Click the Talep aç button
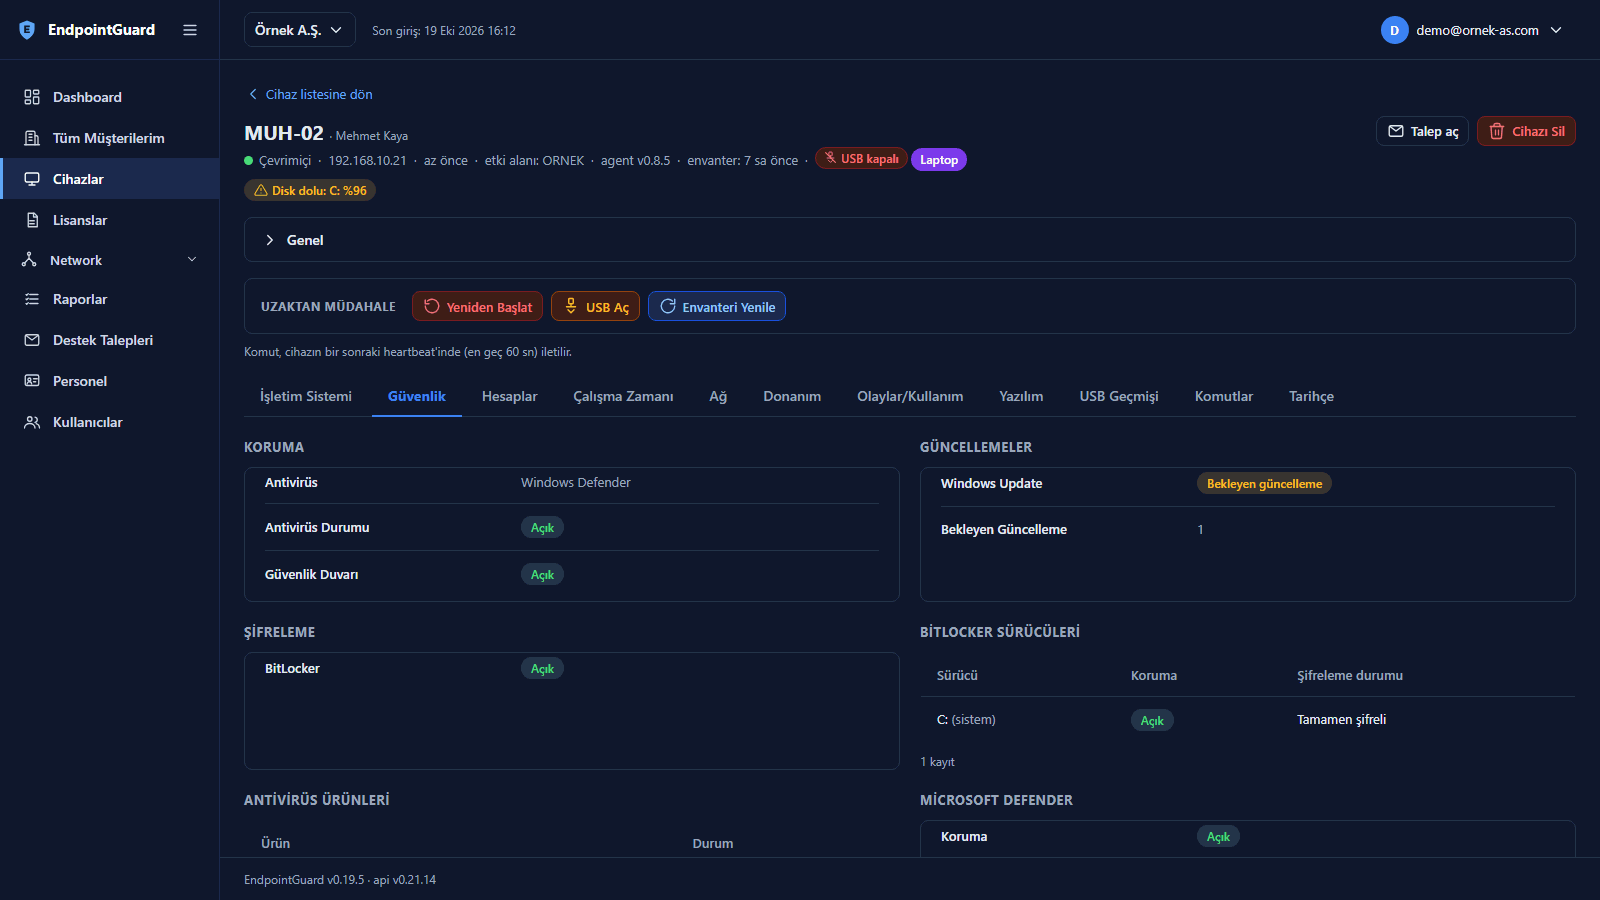Screen dimensions: 1600x900 (1422, 131)
